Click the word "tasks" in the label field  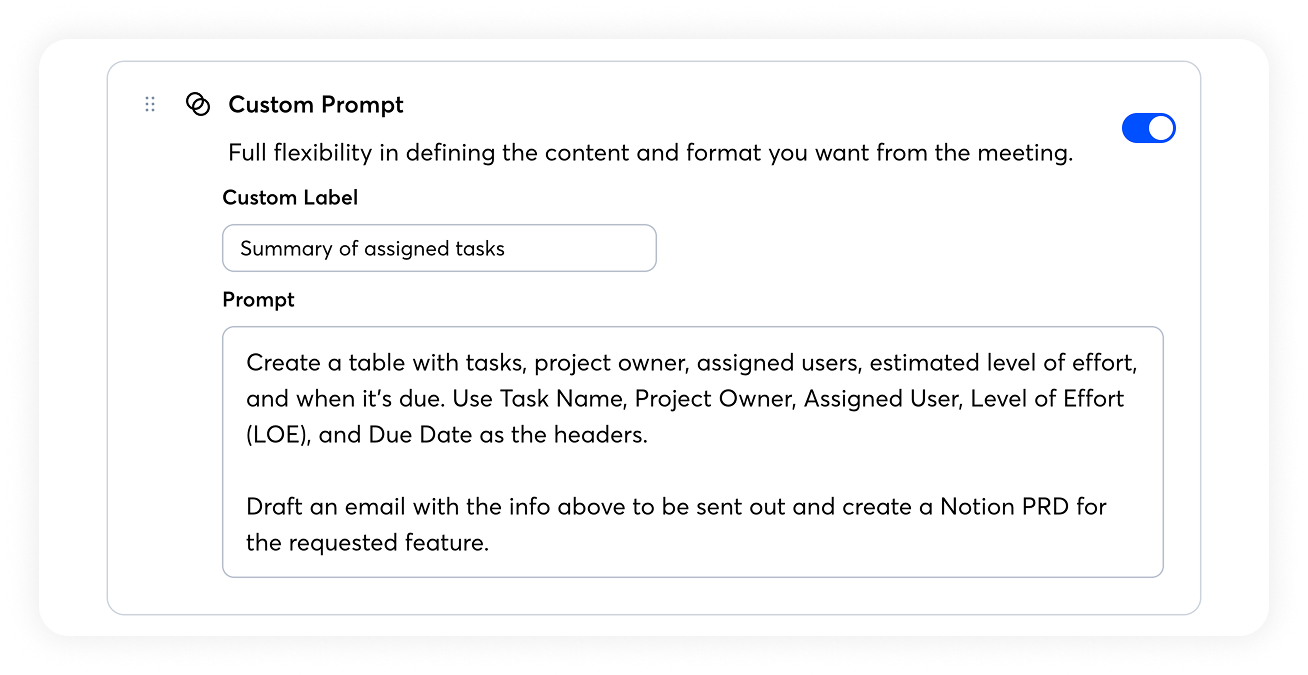pyautogui.click(x=478, y=249)
